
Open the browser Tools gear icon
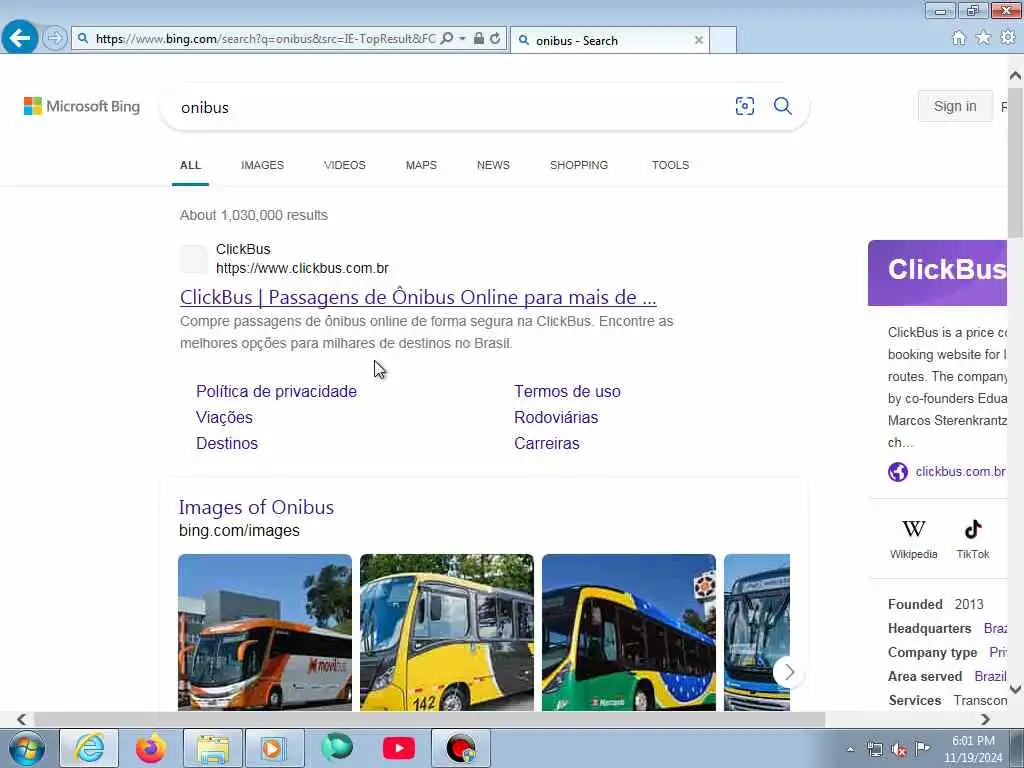(1008, 38)
